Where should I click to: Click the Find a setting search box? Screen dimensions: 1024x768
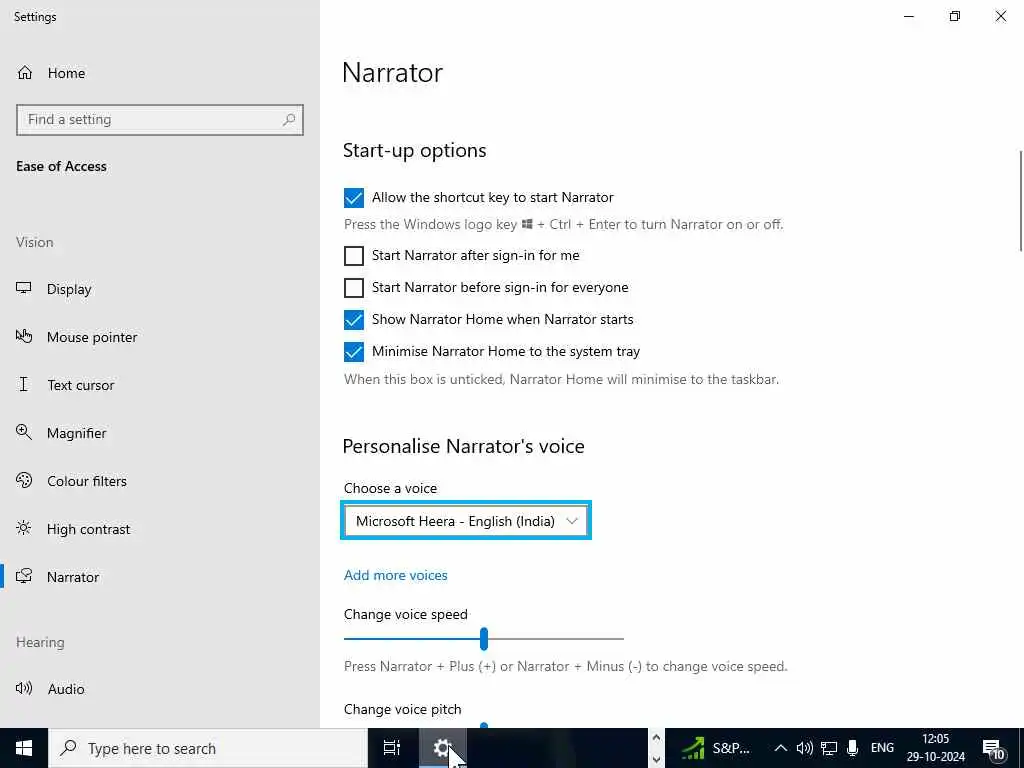click(160, 120)
